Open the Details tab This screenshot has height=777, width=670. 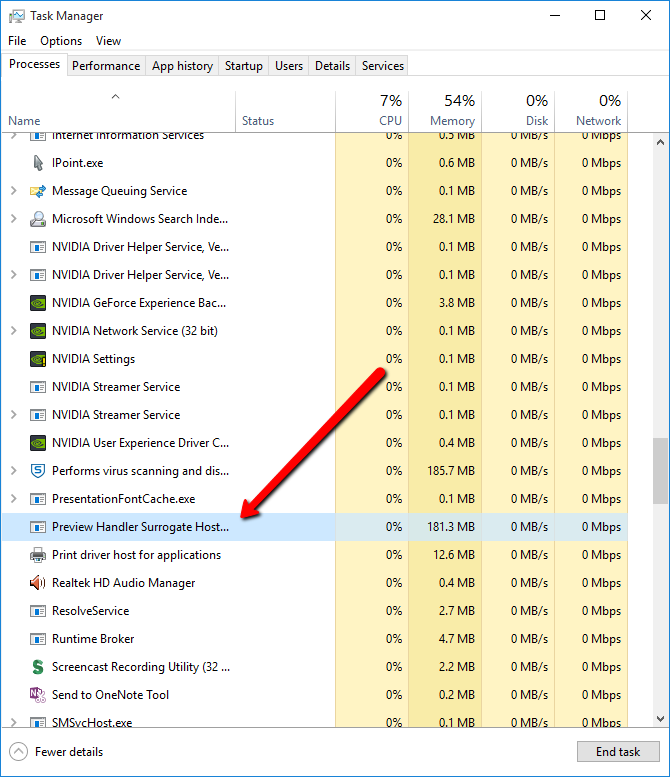(333, 66)
